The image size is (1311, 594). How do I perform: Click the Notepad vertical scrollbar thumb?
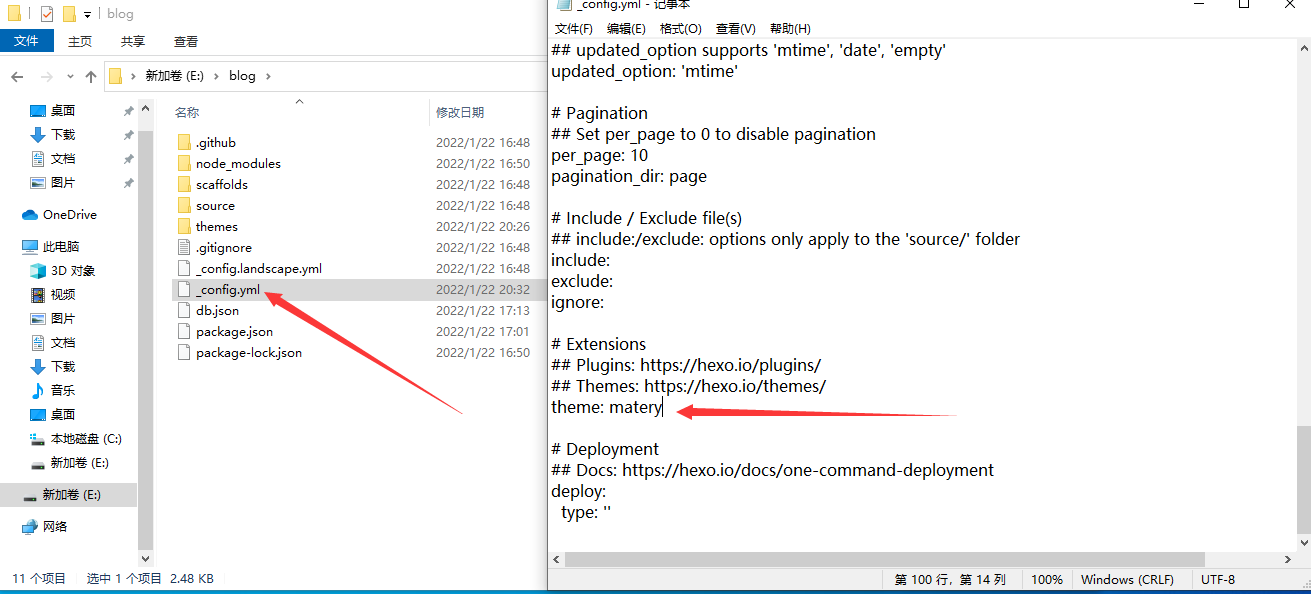click(1303, 479)
